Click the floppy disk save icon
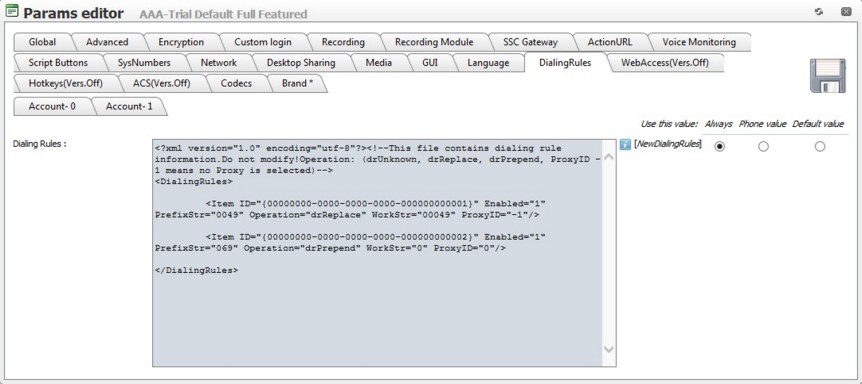The width and height of the screenshot is (862, 384). (x=827, y=75)
